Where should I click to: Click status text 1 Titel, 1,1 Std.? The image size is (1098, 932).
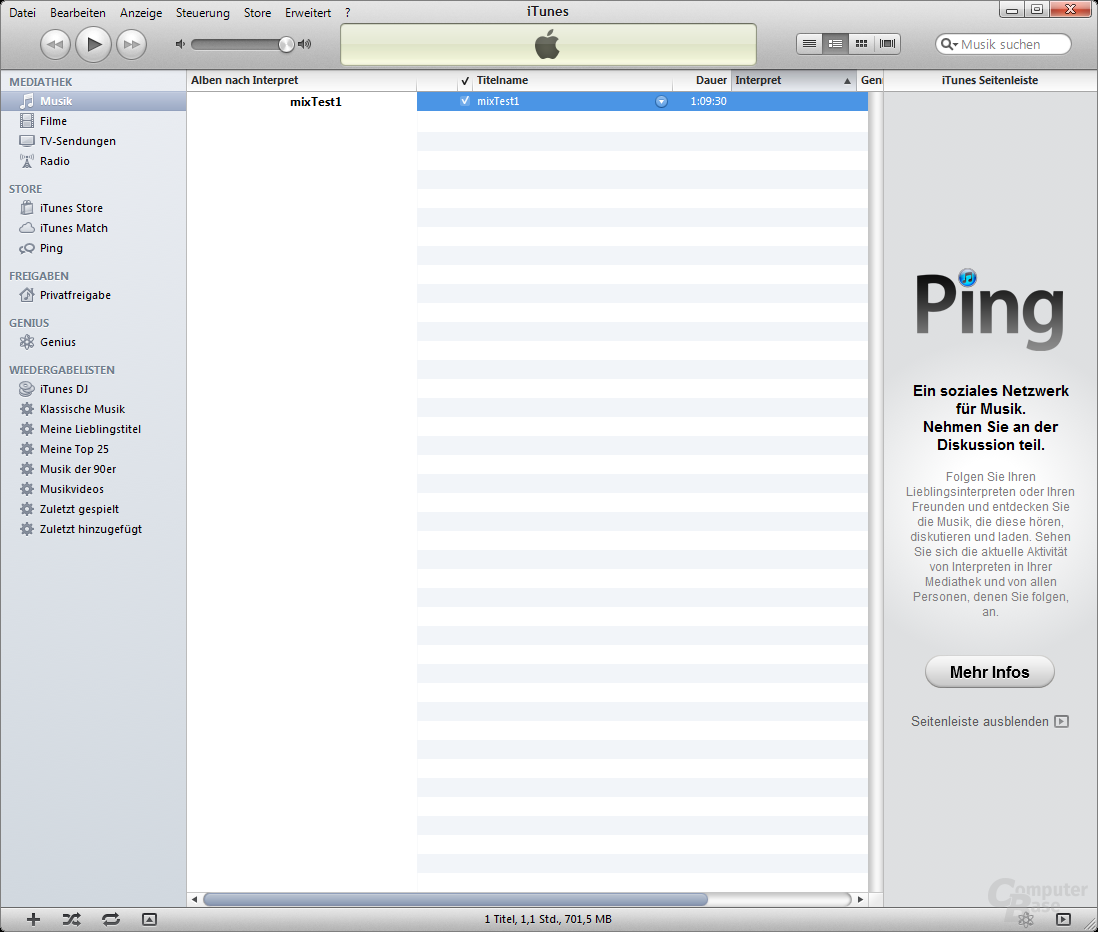pos(548,919)
